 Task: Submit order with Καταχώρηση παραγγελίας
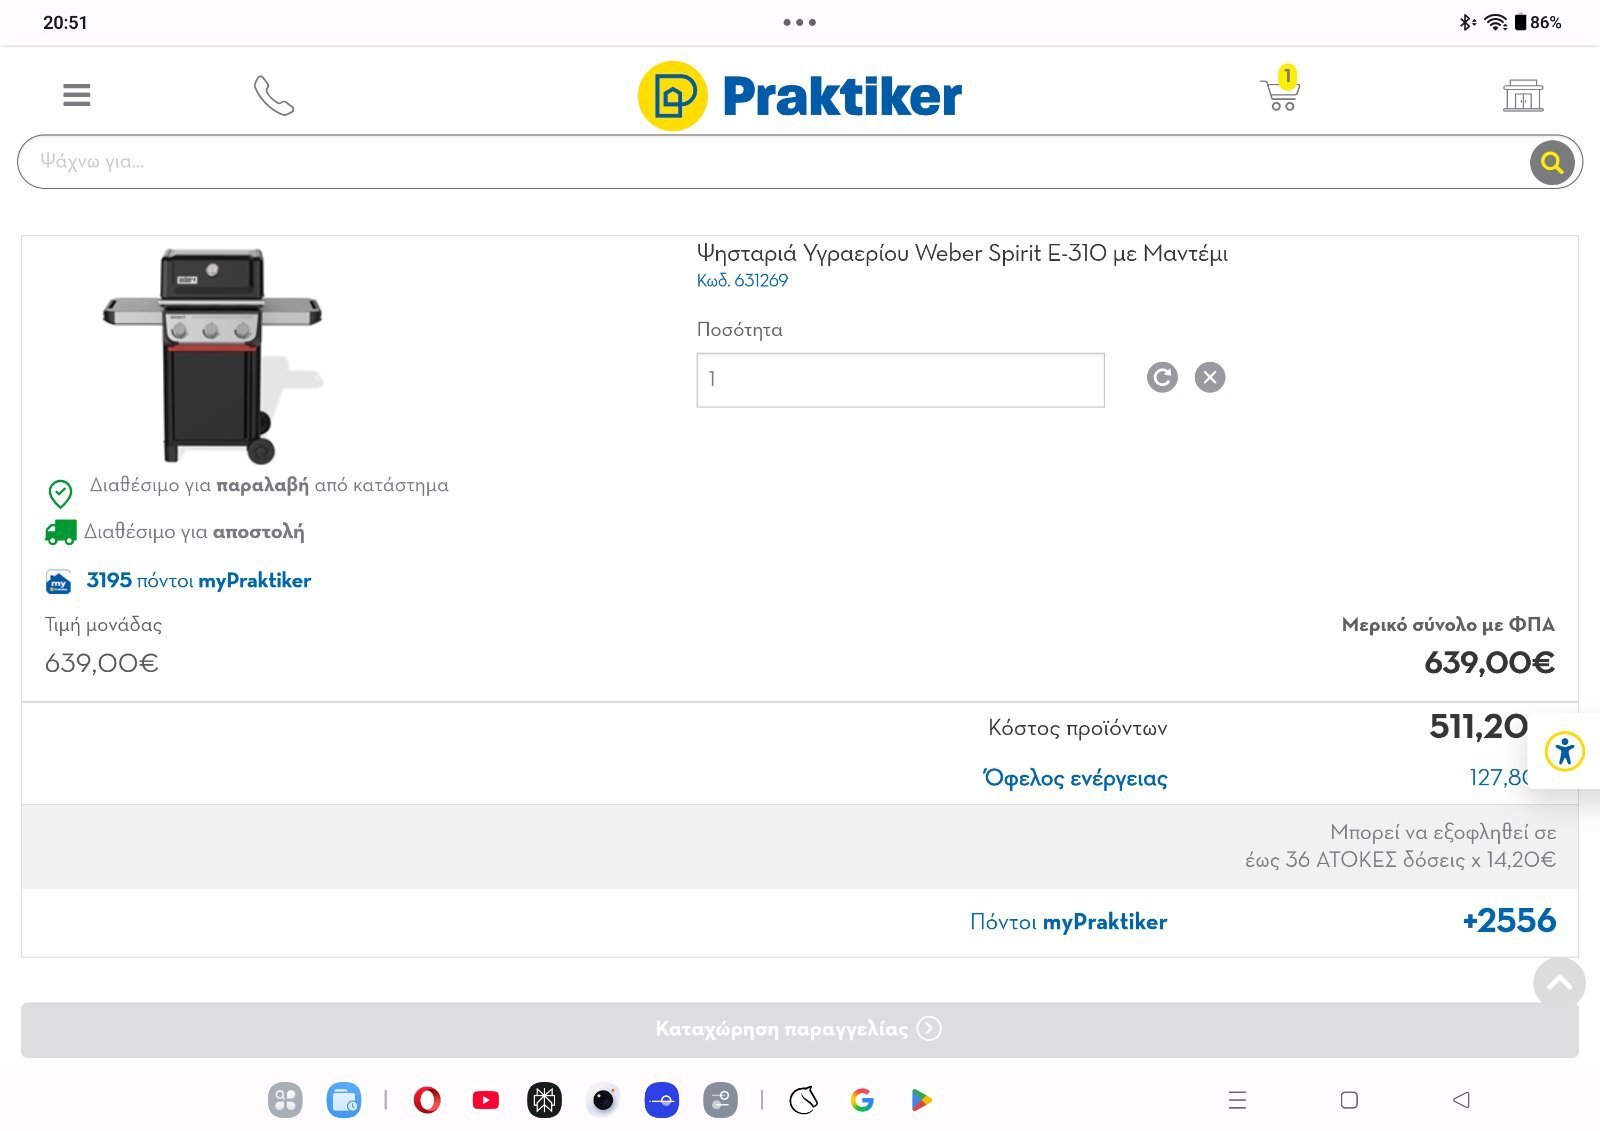pos(800,1029)
